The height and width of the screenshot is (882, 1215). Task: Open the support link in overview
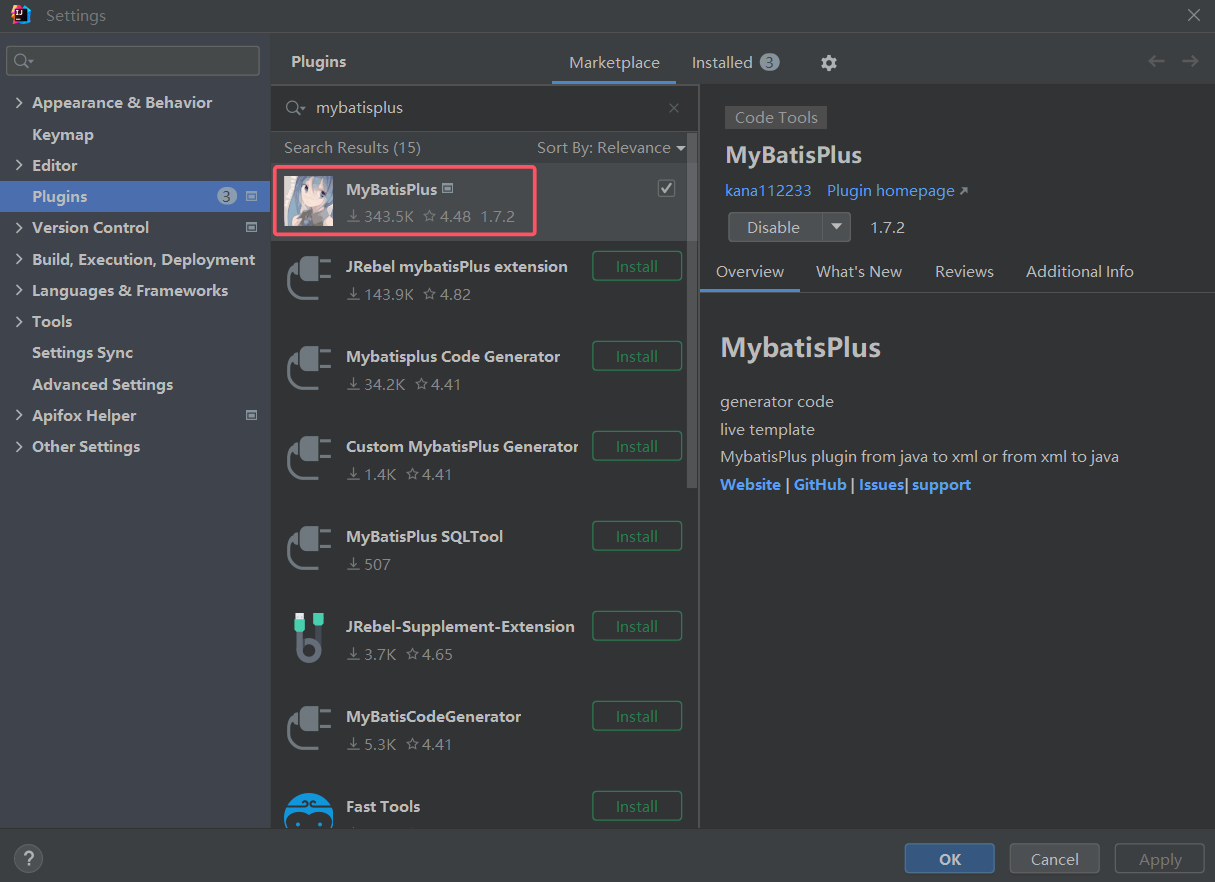click(941, 484)
